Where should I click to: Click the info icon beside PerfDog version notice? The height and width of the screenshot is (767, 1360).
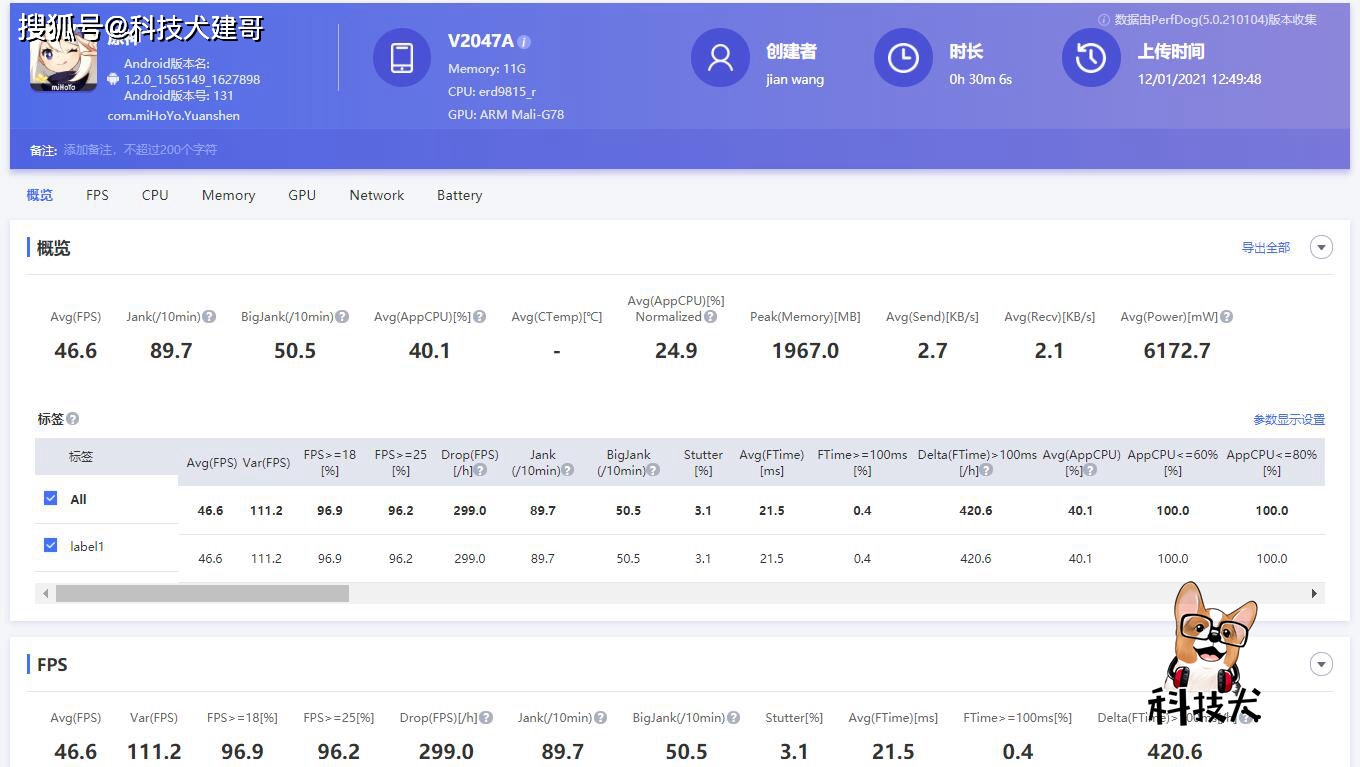(x=1104, y=20)
